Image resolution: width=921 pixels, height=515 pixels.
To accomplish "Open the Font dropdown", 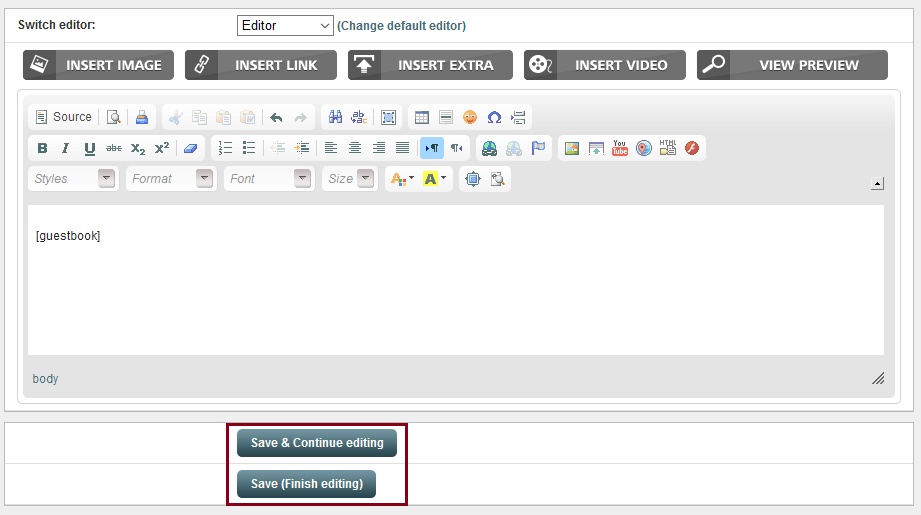I will click(269, 179).
